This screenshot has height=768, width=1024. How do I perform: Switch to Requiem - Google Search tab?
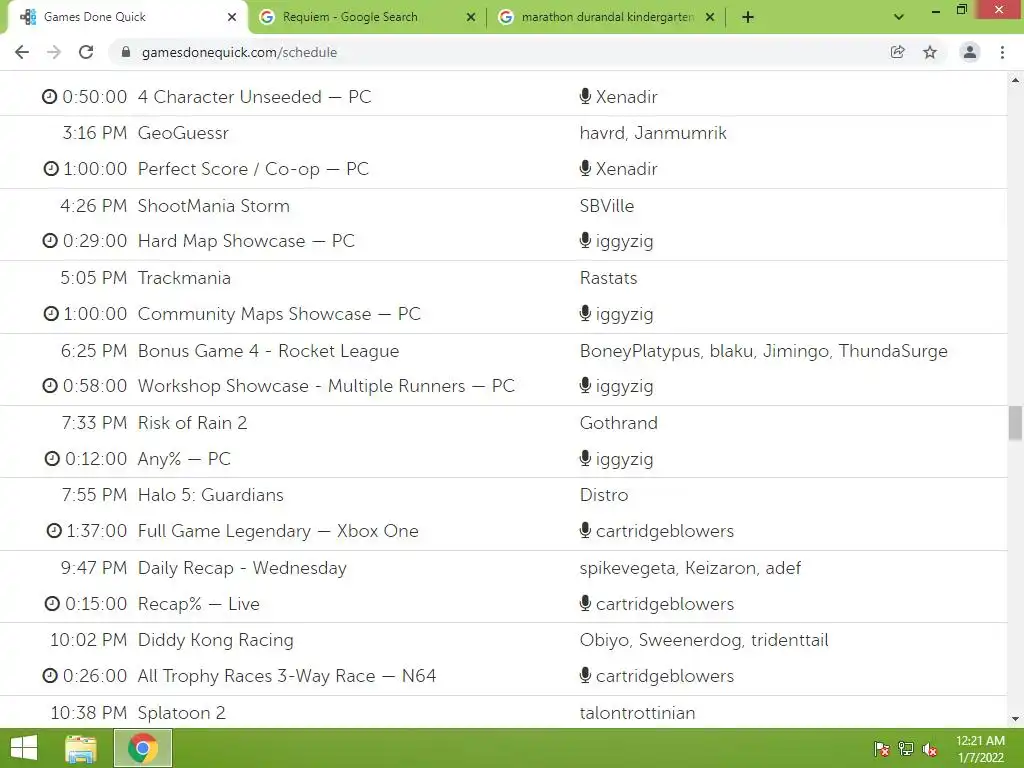coord(368,17)
